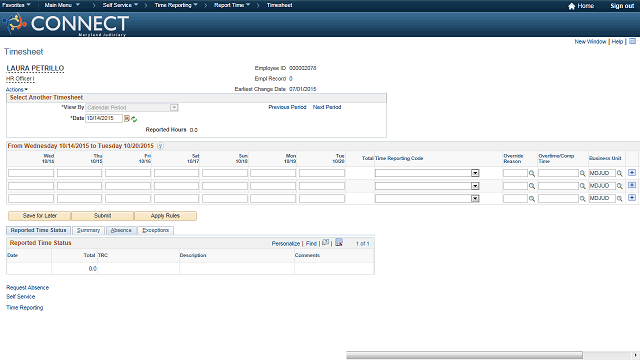Open Request Absence link
The image size is (640, 360).
[27, 288]
